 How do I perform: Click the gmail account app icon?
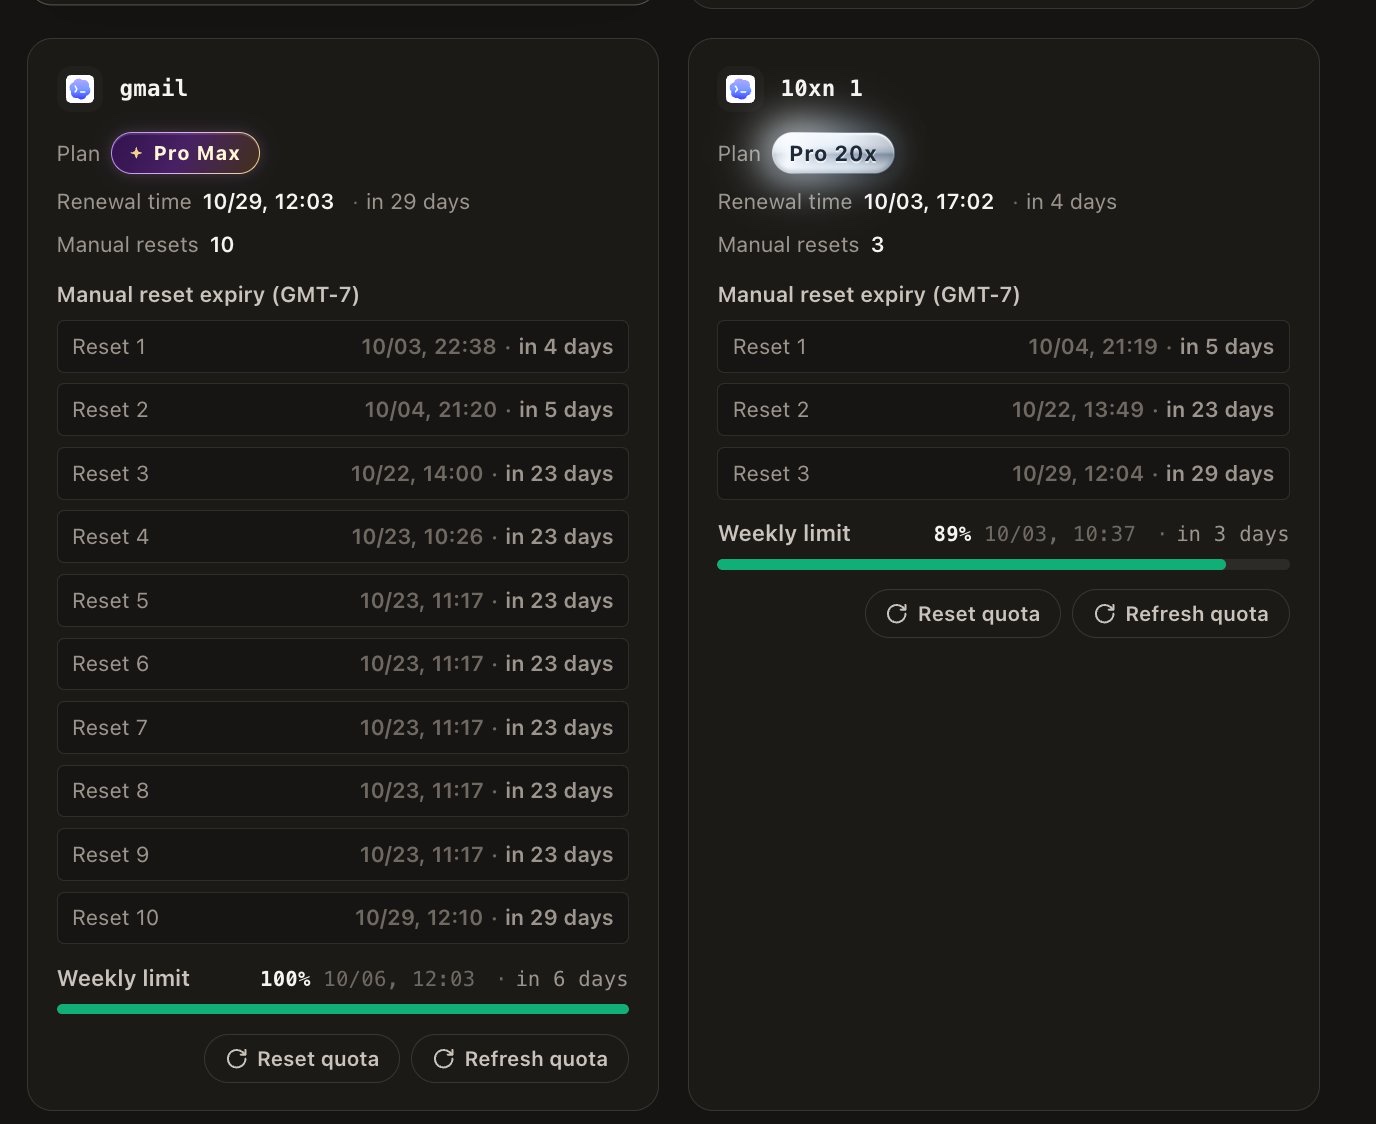coord(80,89)
